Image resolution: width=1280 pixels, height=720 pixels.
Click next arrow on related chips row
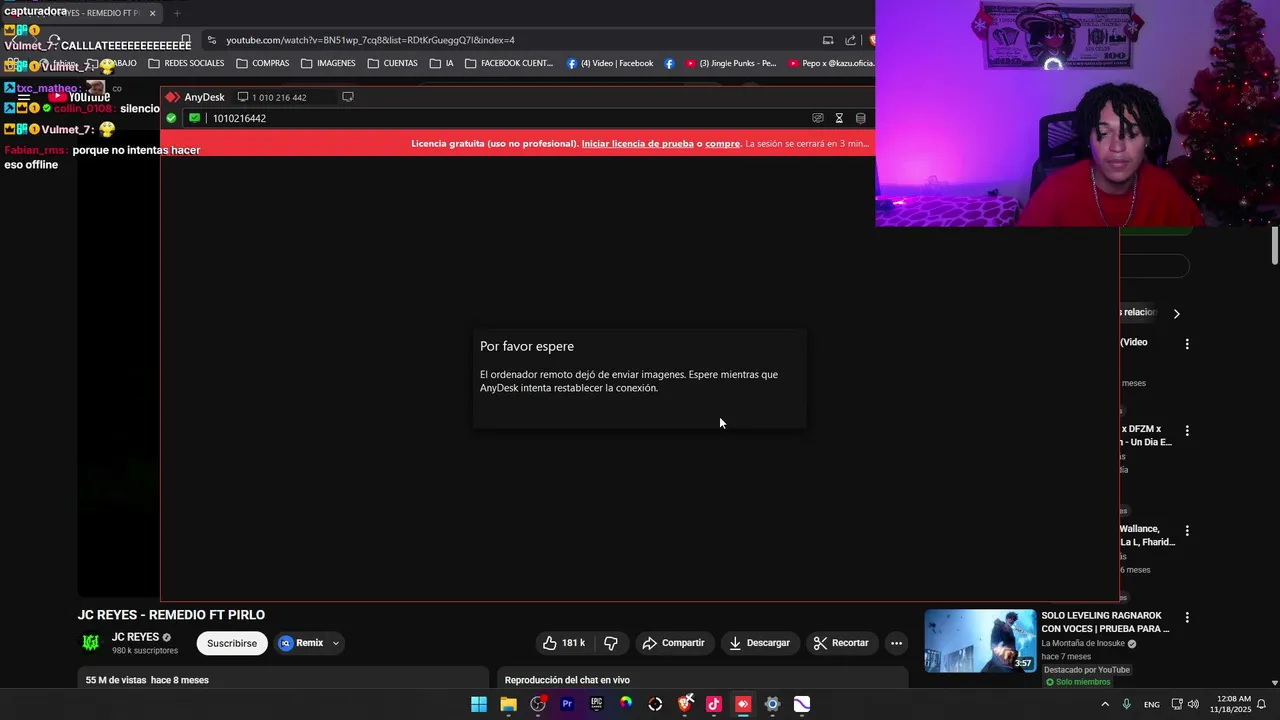(1176, 313)
